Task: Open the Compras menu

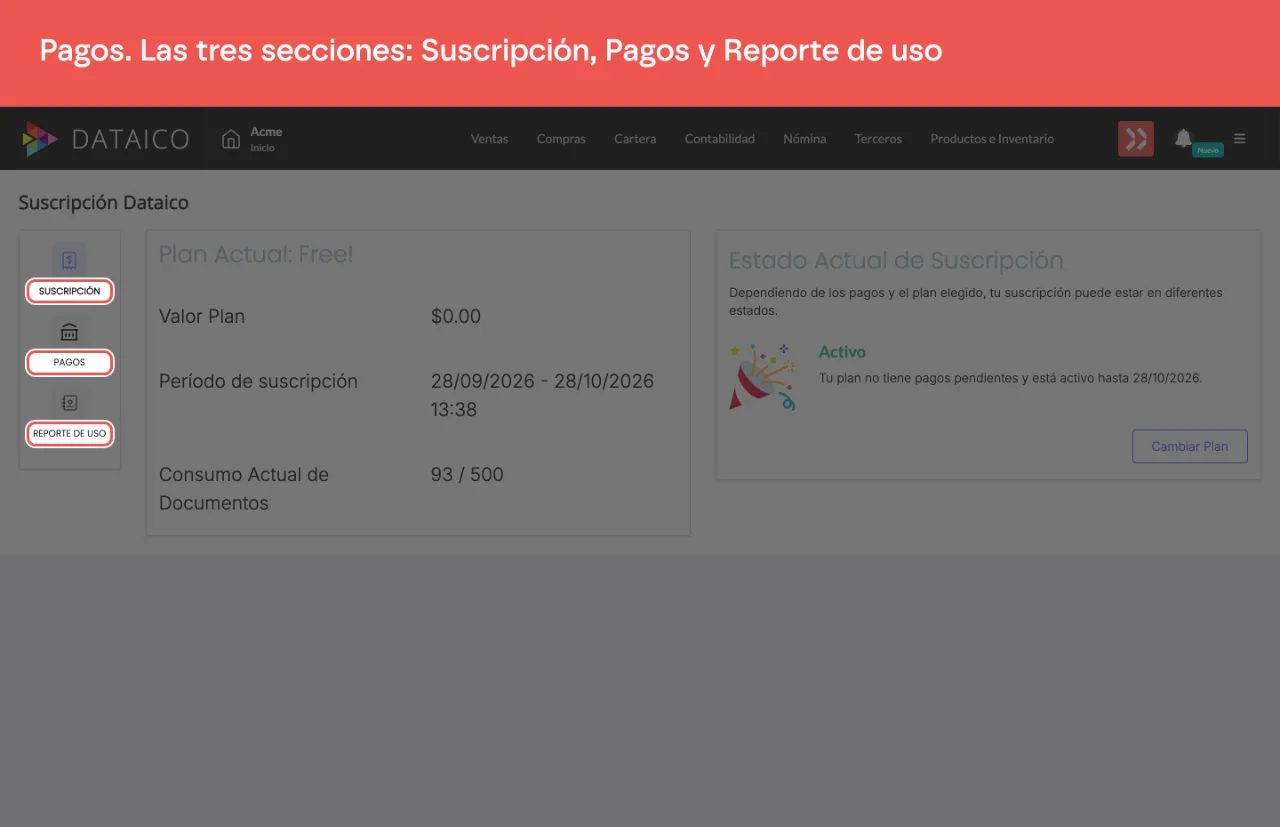Action: (561, 139)
